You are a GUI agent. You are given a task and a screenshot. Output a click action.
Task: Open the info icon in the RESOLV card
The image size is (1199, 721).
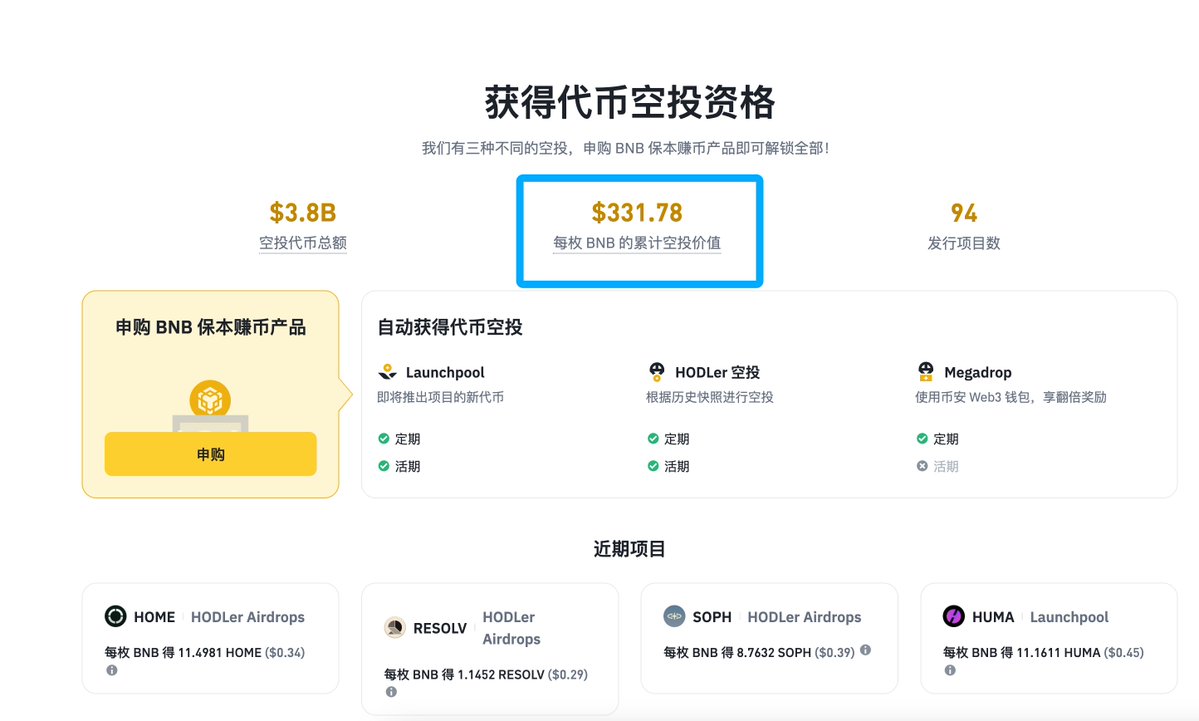(x=392, y=692)
